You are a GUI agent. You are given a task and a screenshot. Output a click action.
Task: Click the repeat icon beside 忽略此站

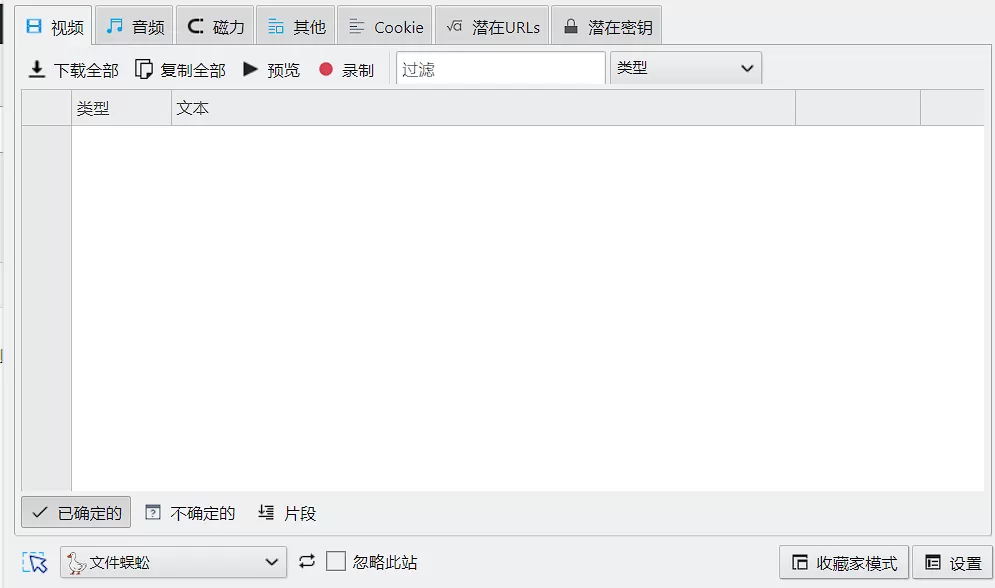pyautogui.click(x=307, y=562)
